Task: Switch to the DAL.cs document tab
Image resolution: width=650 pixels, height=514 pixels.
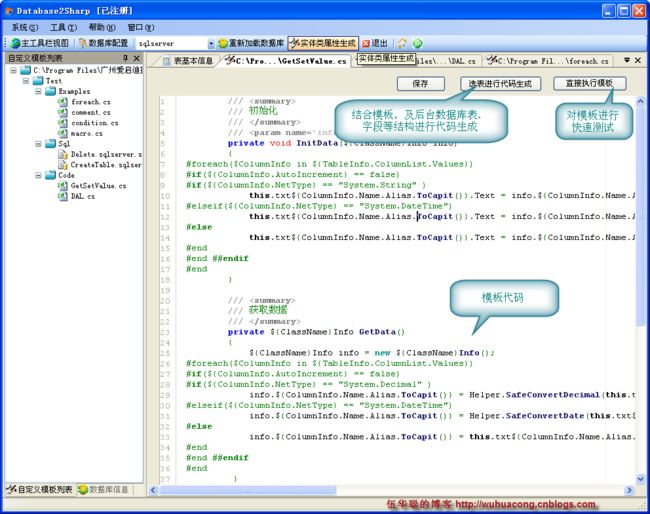Action: click(448, 61)
